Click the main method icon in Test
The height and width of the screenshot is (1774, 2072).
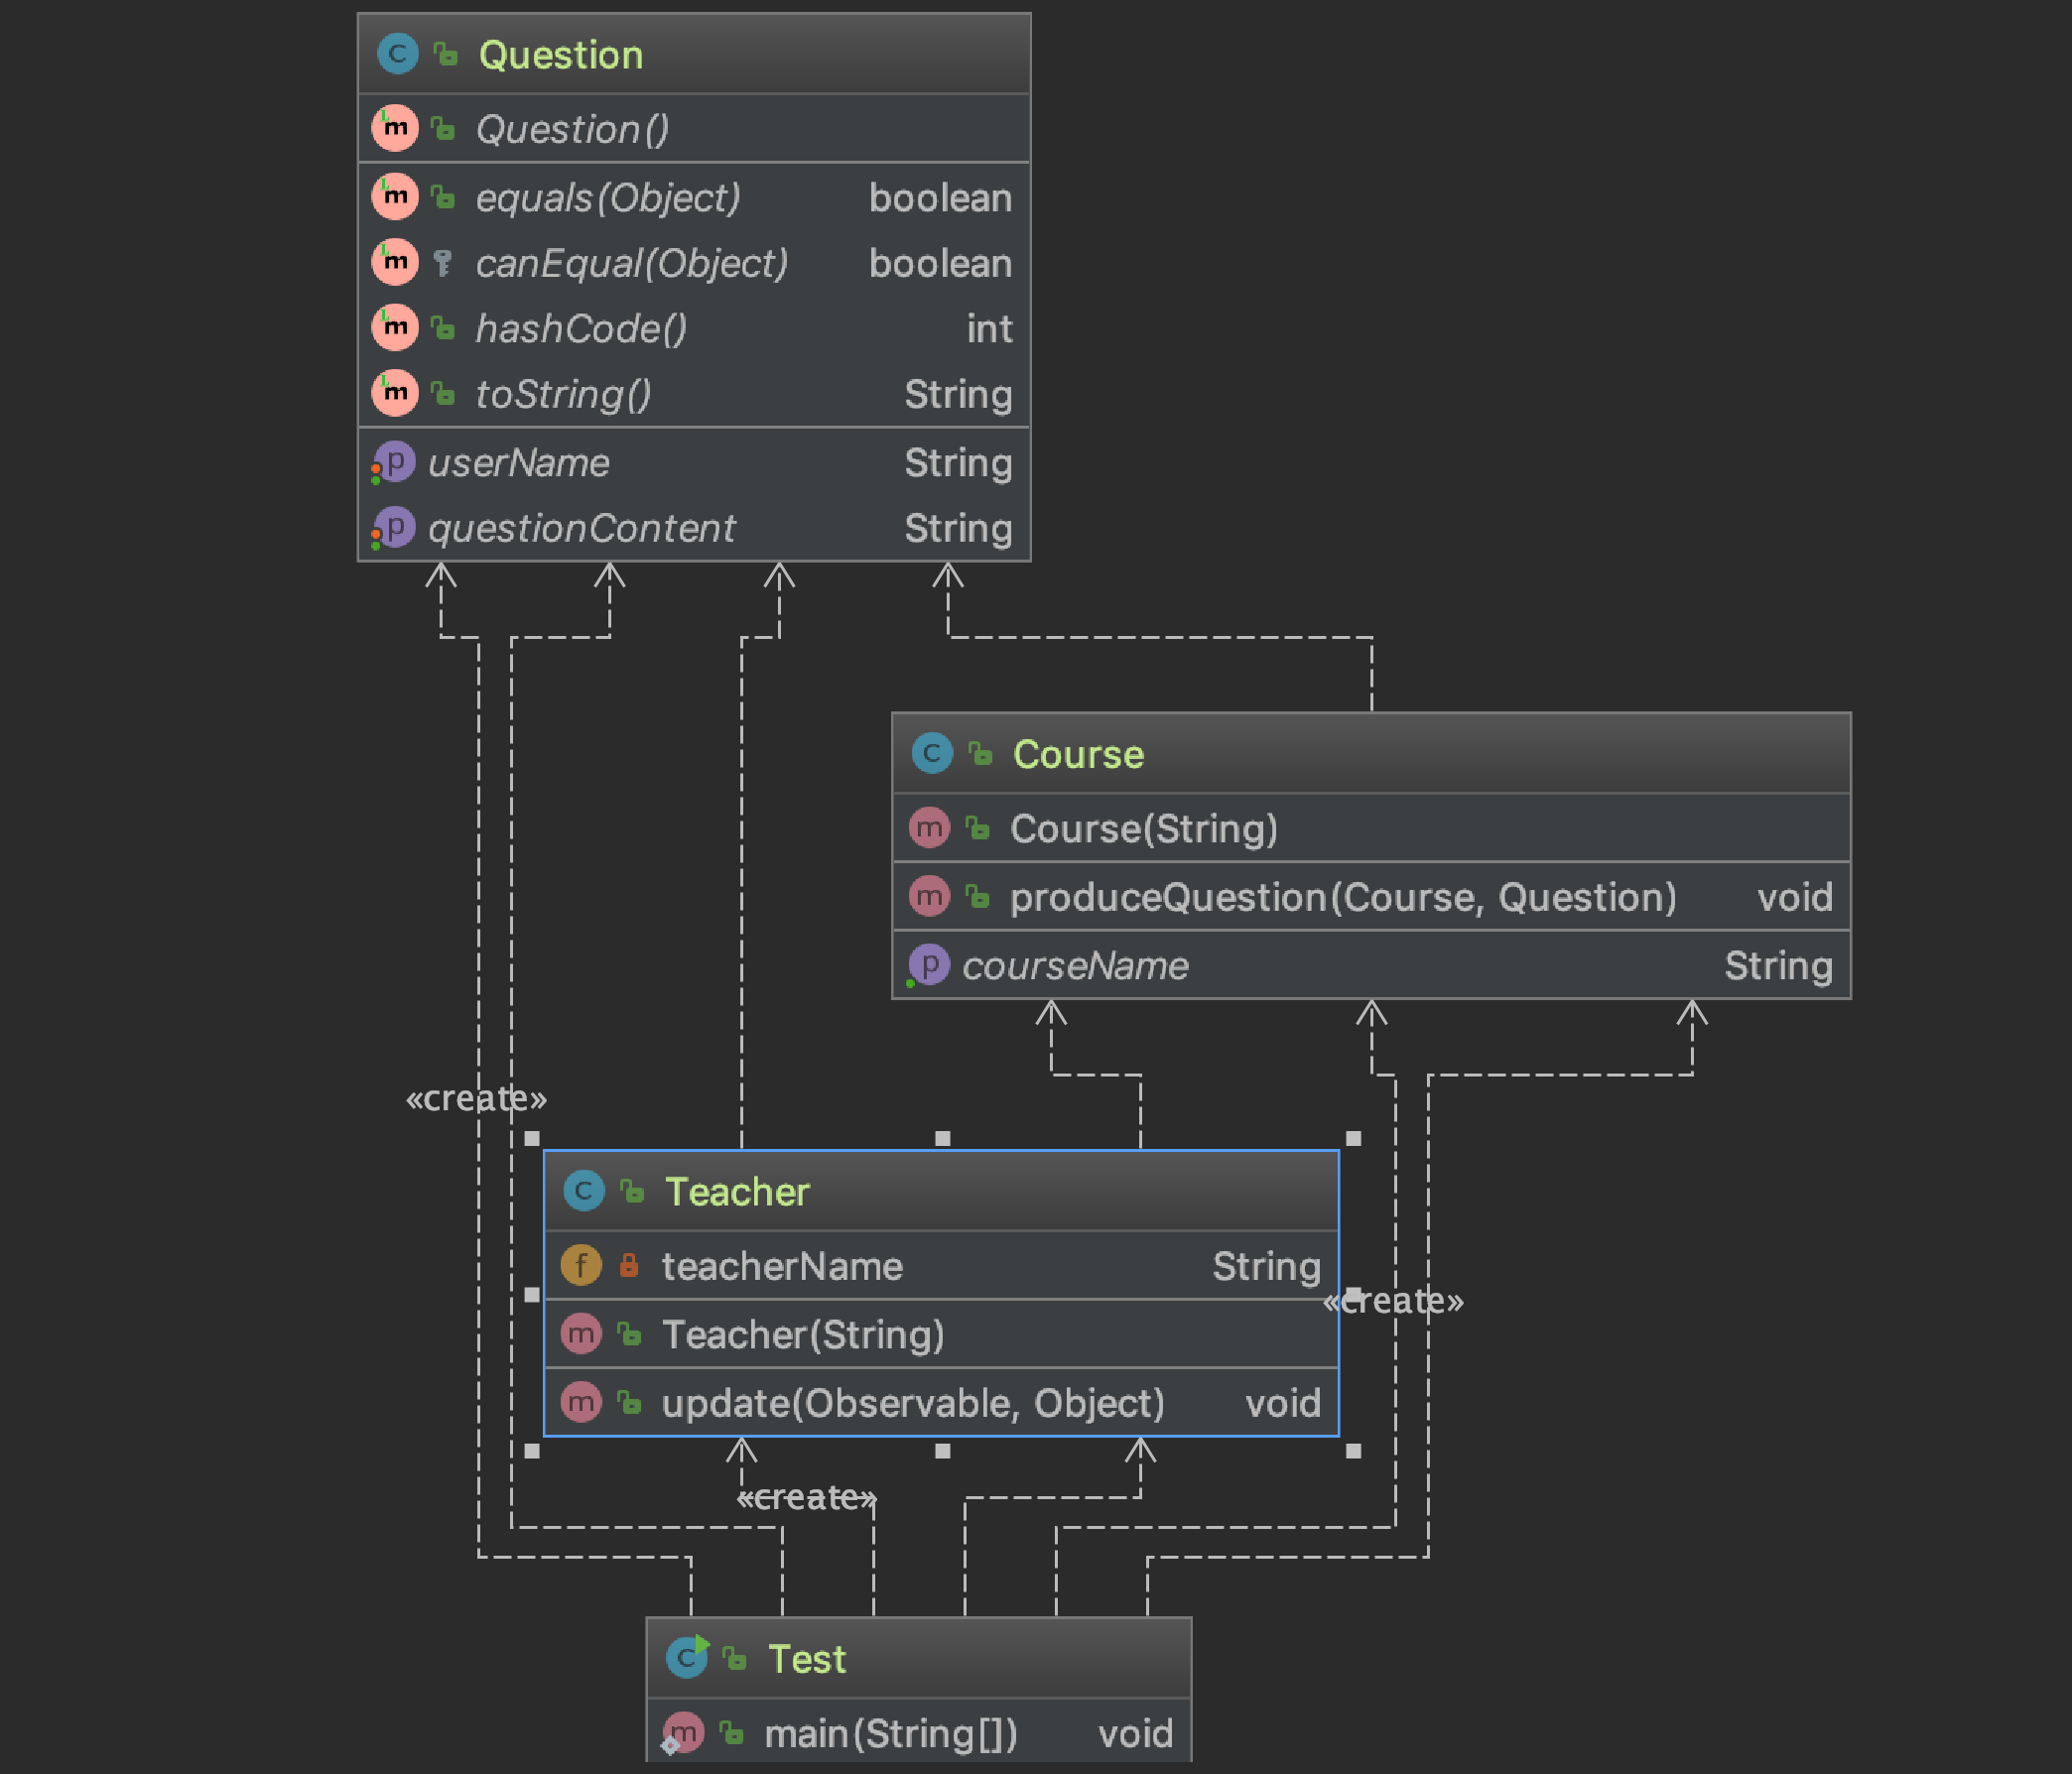(x=683, y=1733)
